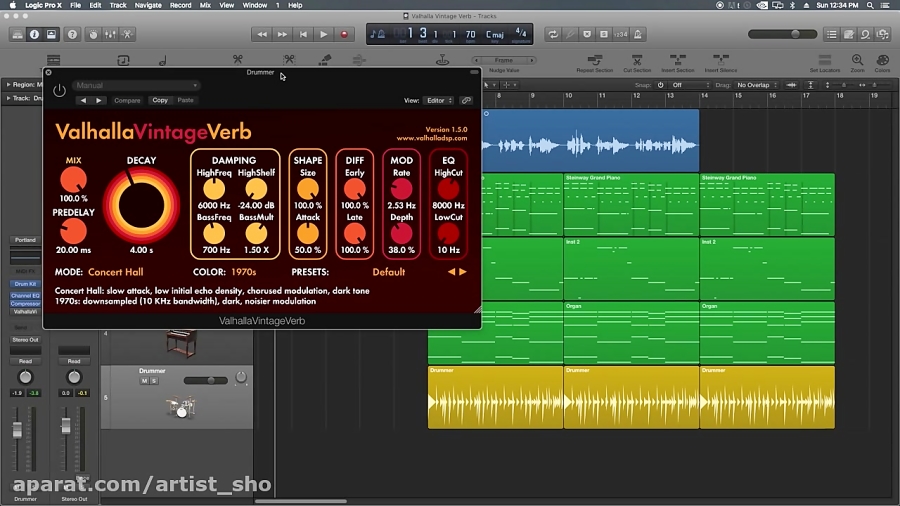
Task: Open the Inspector info button
Action: coord(34,34)
